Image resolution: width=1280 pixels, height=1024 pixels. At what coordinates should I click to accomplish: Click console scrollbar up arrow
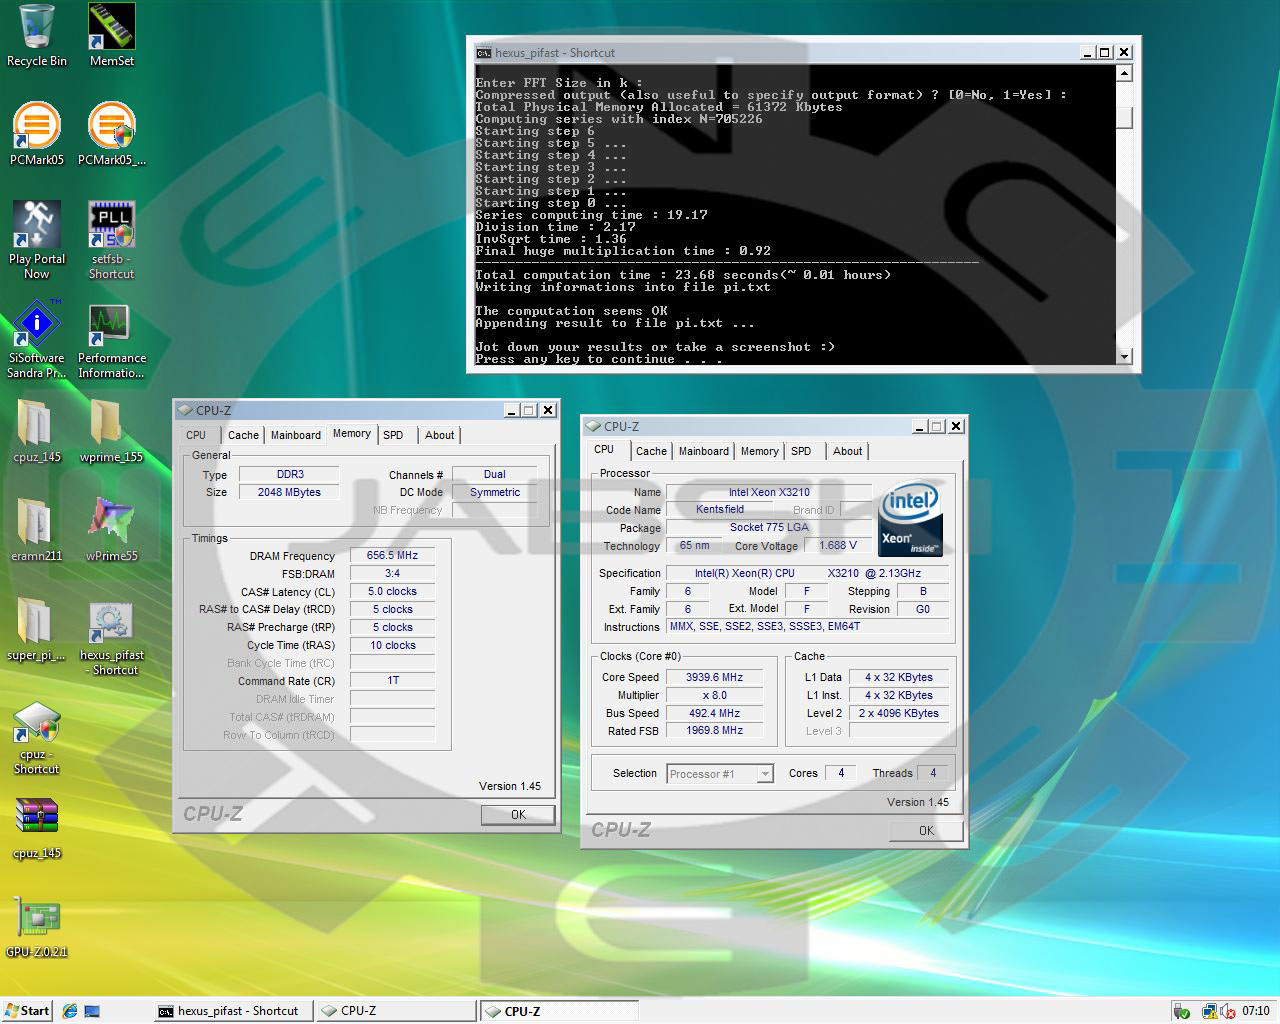tap(1124, 73)
